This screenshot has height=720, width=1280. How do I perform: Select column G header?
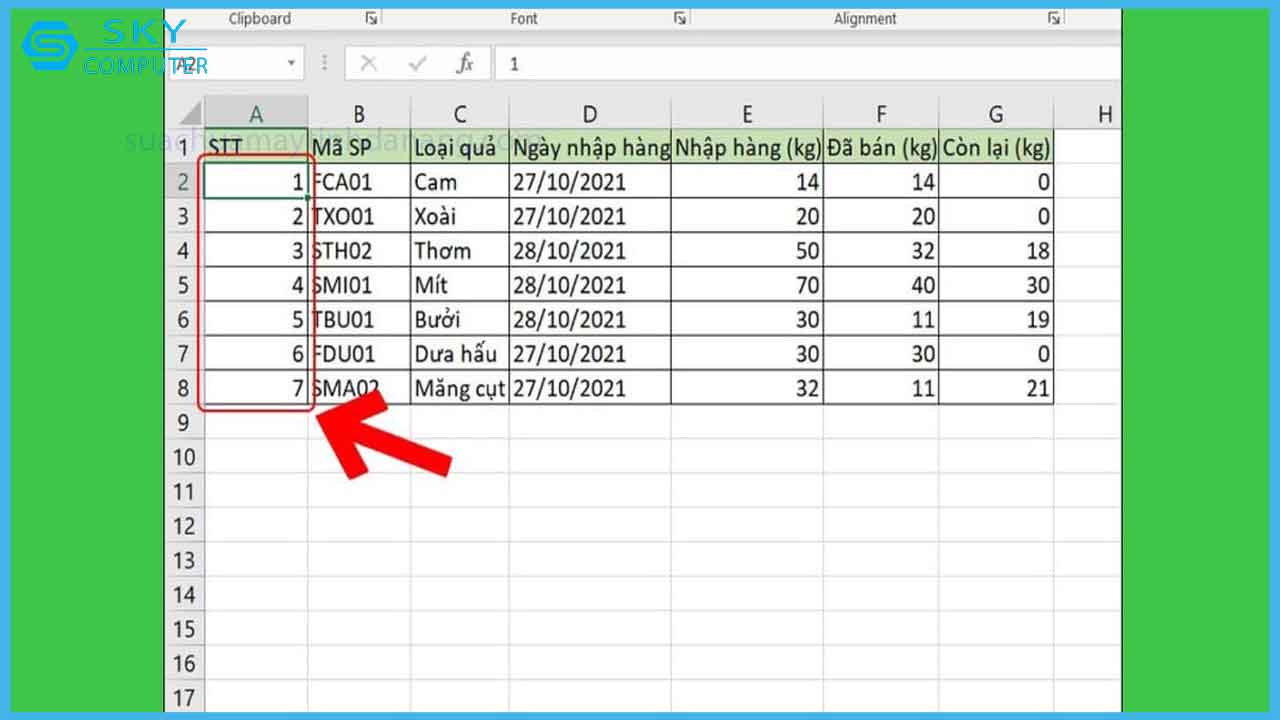click(x=996, y=114)
